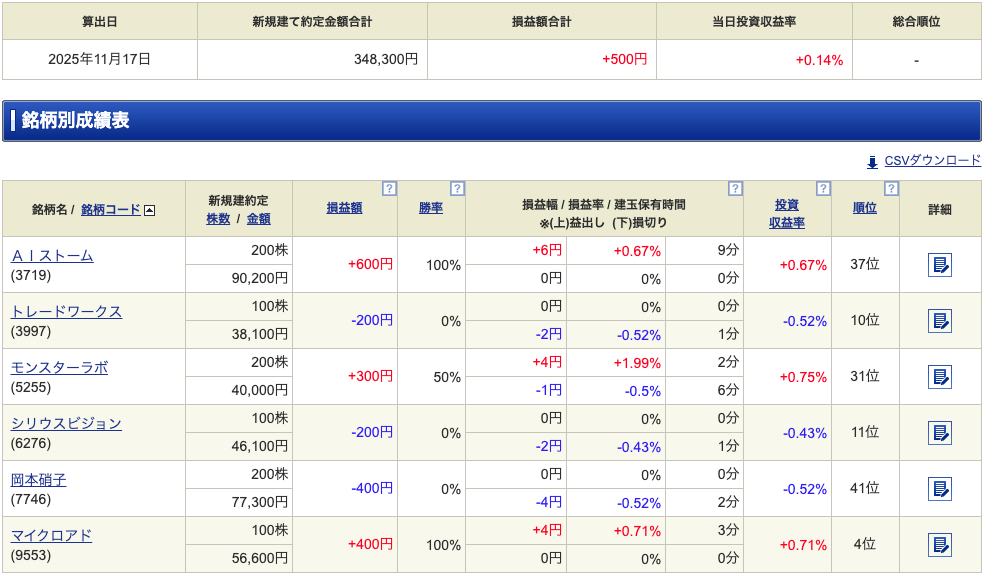Open detail icon for トレードワークス row
The image size is (984, 574).
[939, 321]
